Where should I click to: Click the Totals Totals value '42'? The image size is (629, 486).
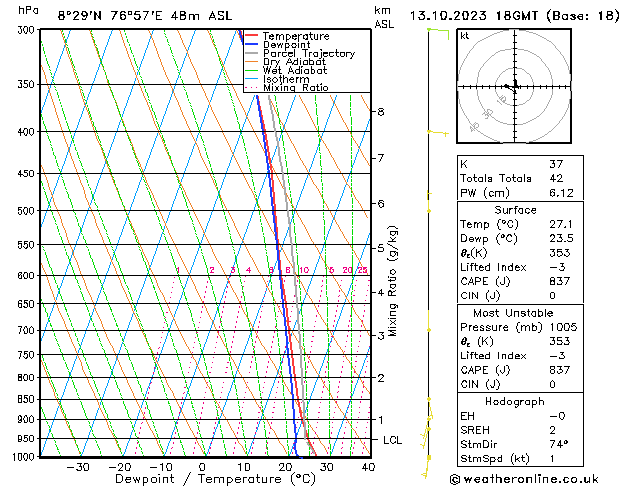tap(556, 178)
